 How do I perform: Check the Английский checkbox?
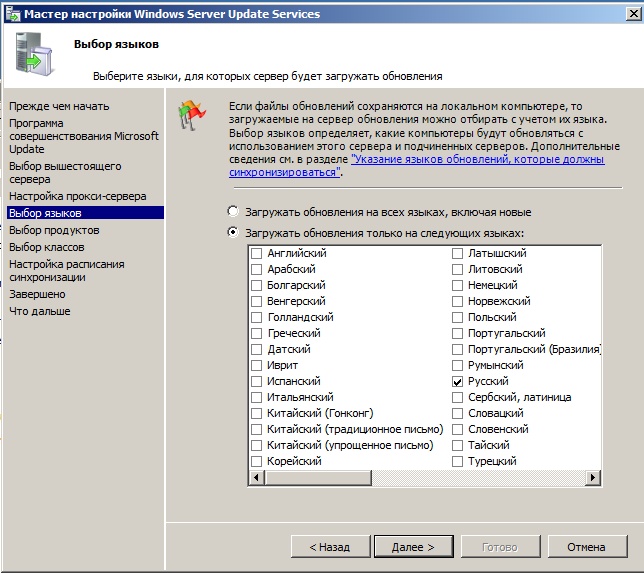coord(257,253)
